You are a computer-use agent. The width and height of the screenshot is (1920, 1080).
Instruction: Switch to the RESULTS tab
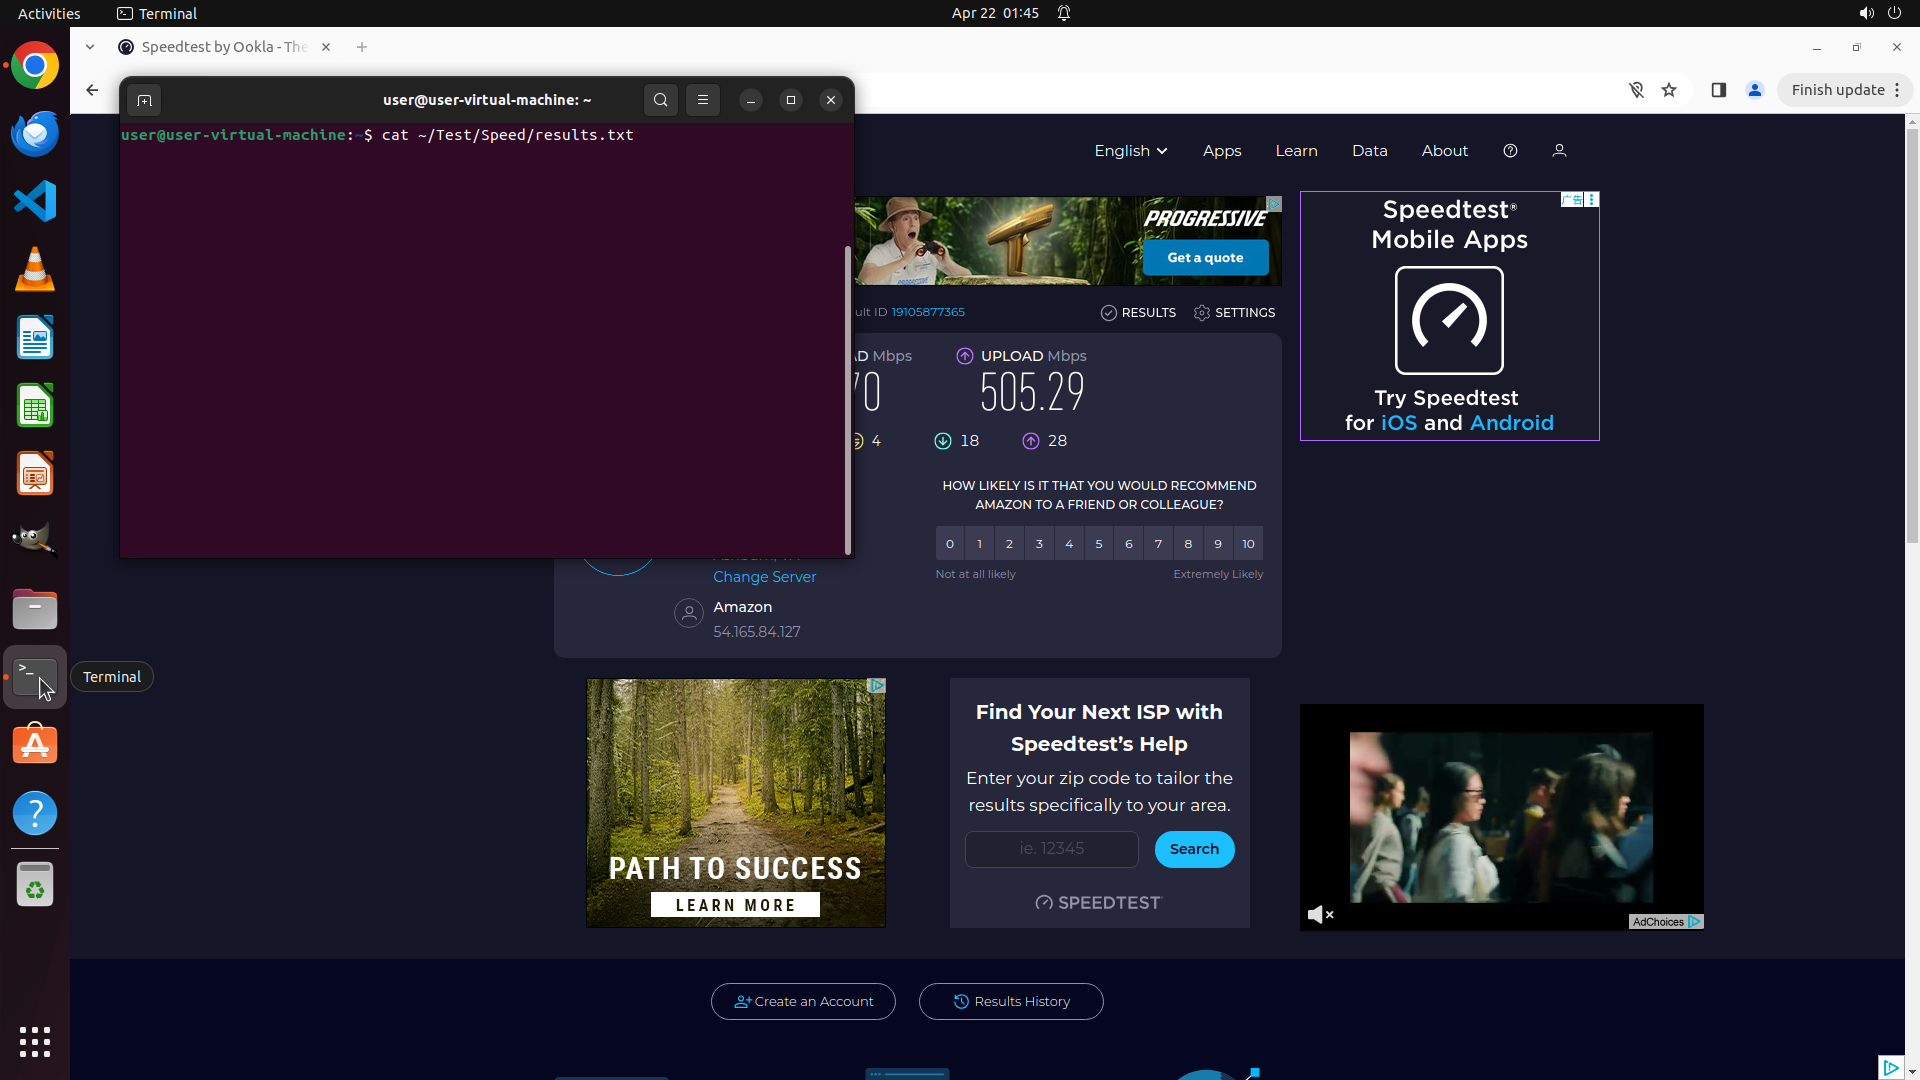pos(1138,313)
